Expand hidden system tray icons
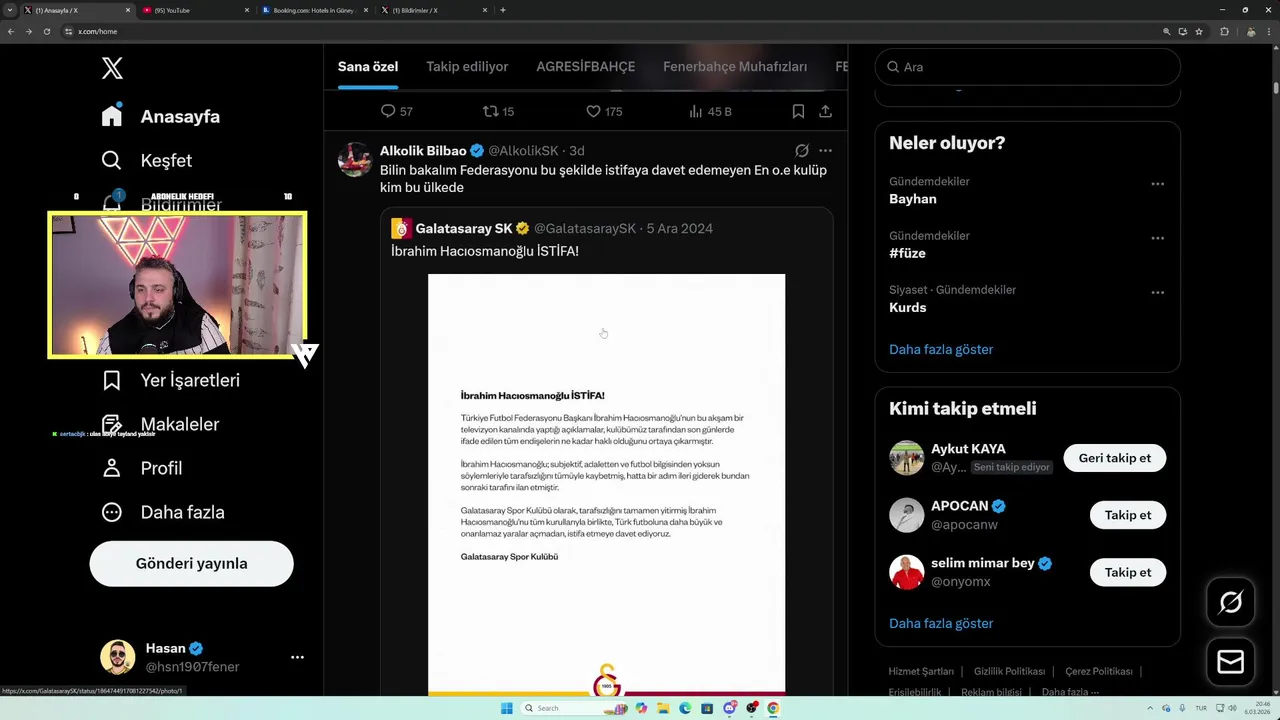 click(x=1151, y=708)
